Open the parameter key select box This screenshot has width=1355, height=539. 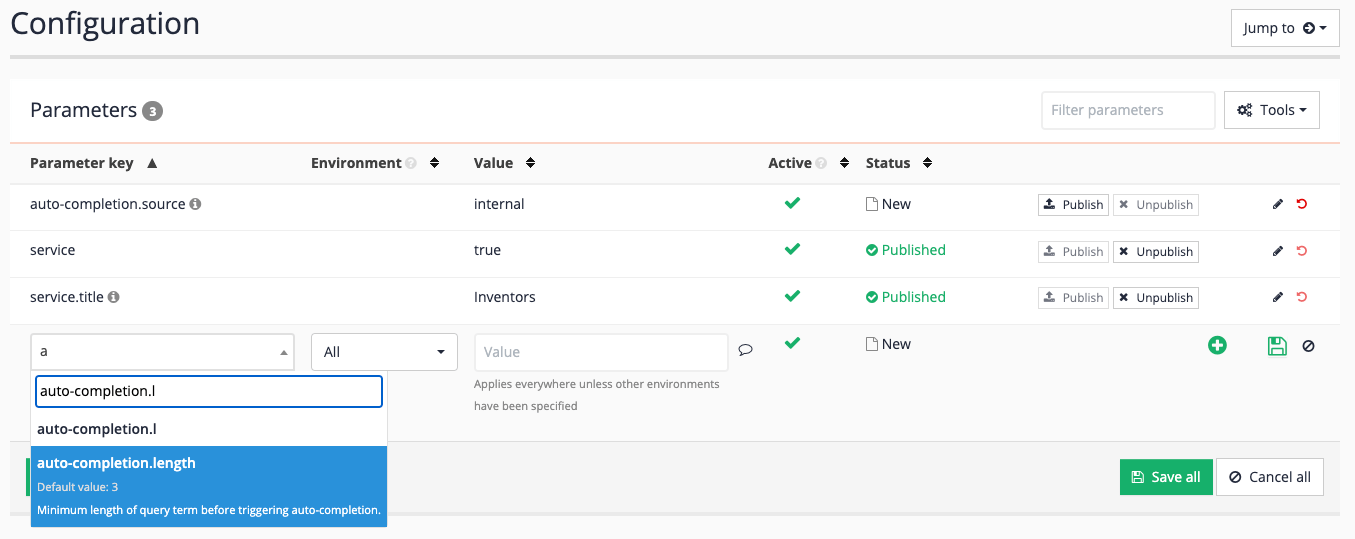pos(162,352)
